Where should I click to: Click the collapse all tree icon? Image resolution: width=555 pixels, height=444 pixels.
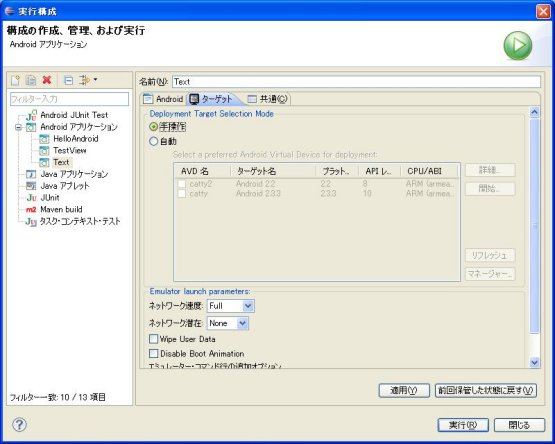pos(68,81)
